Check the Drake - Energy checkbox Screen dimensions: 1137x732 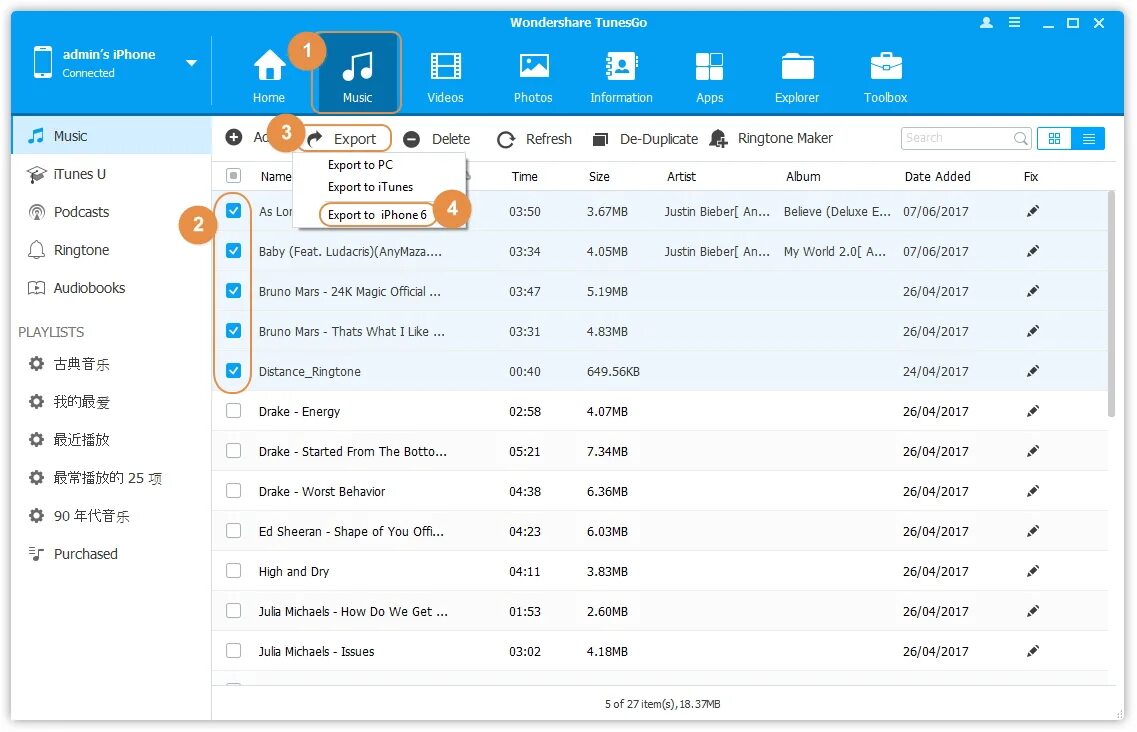tap(233, 411)
